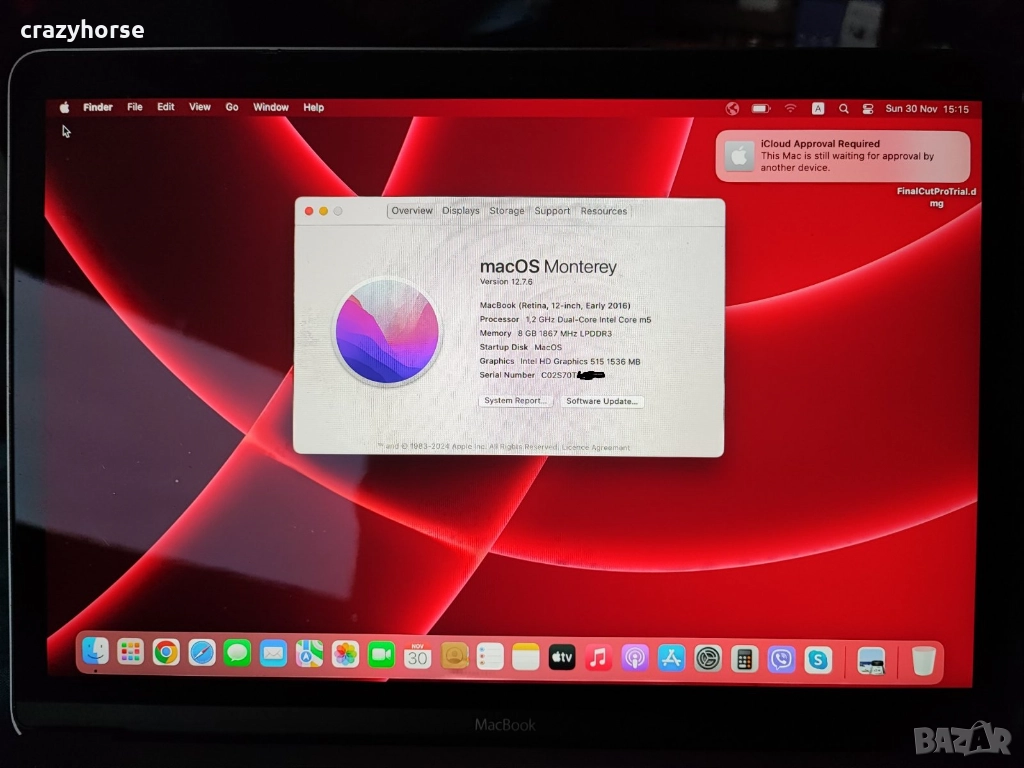
Task: Close the About This Mac window
Action: click(x=309, y=211)
